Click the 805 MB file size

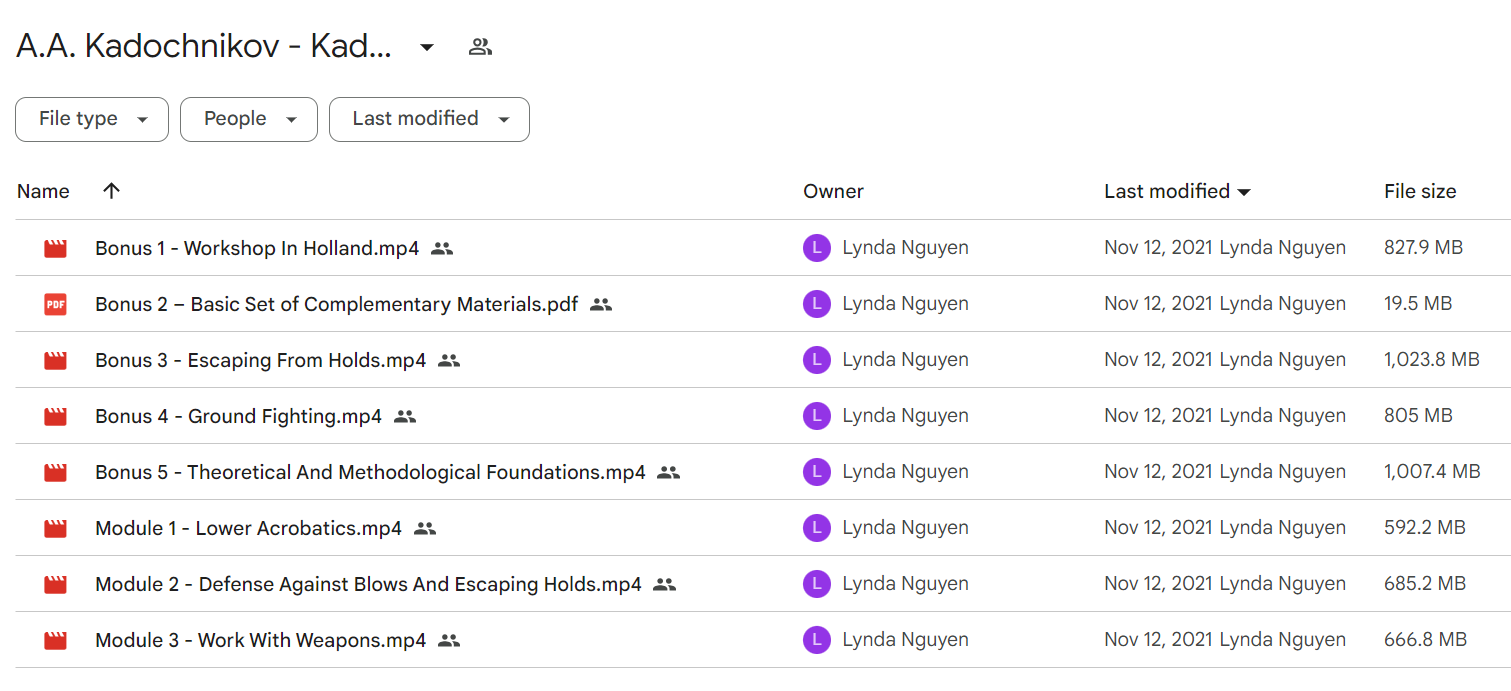coord(1418,416)
